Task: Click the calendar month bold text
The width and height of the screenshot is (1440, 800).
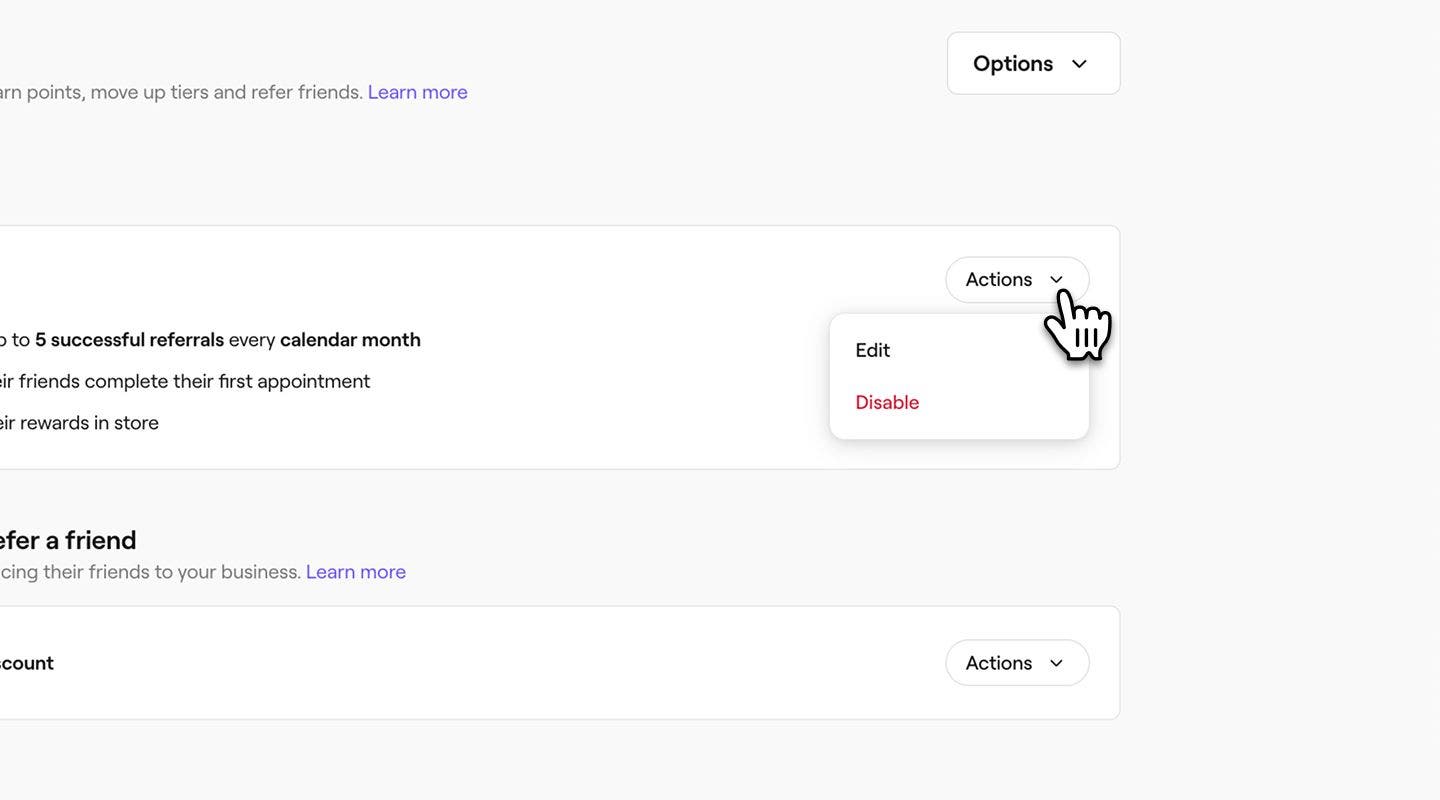Action: click(x=350, y=338)
